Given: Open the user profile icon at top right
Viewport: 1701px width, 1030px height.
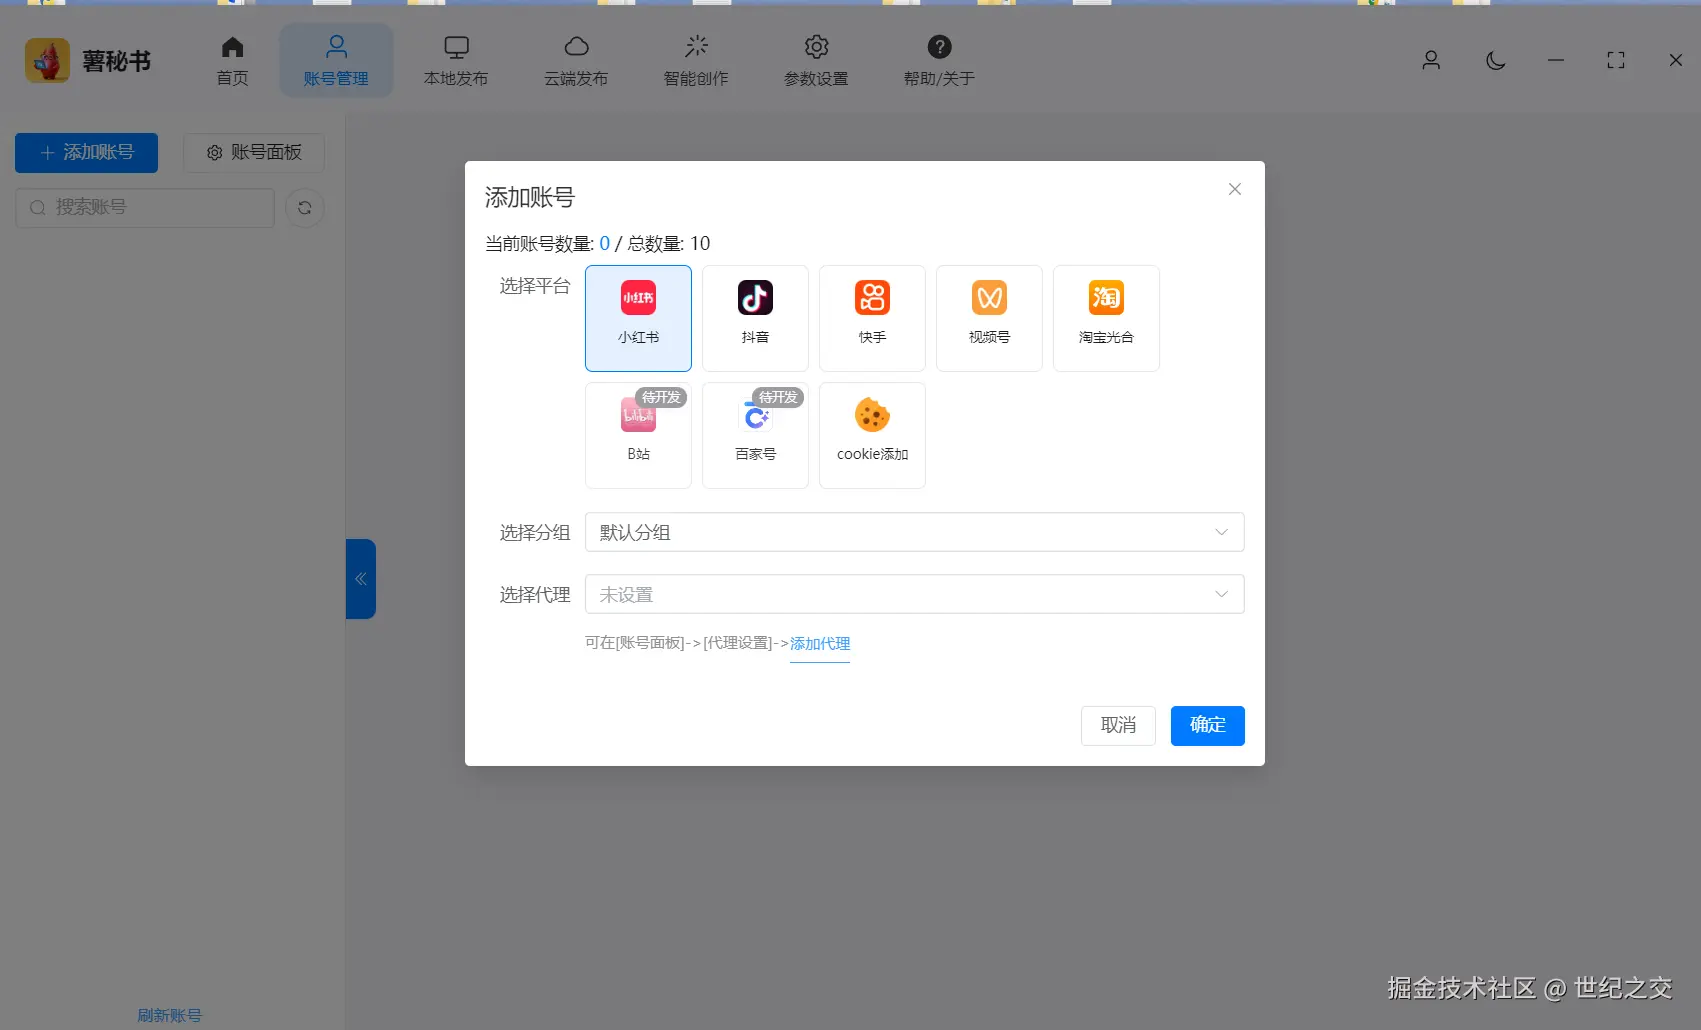Looking at the screenshot, I should coord(1431,60).
